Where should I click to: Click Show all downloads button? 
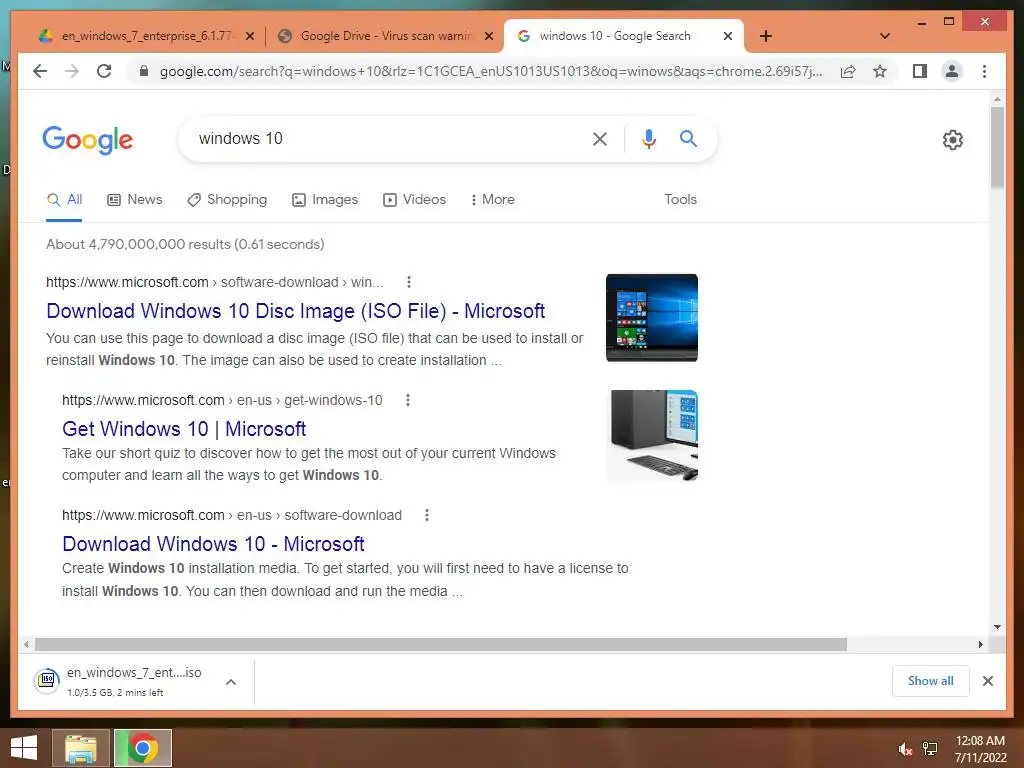coord(931,681)
